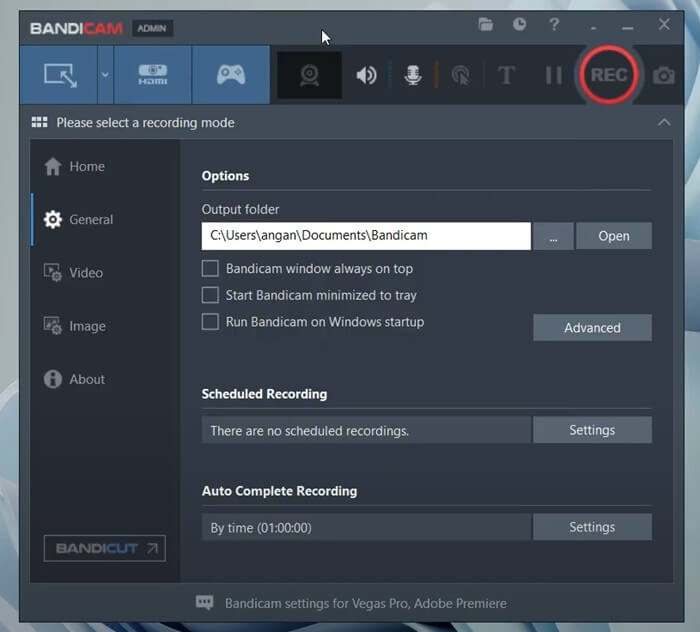Screen dimensions: 700x632
Task: Click the output folder path field
Action: [x=366, y=236]
